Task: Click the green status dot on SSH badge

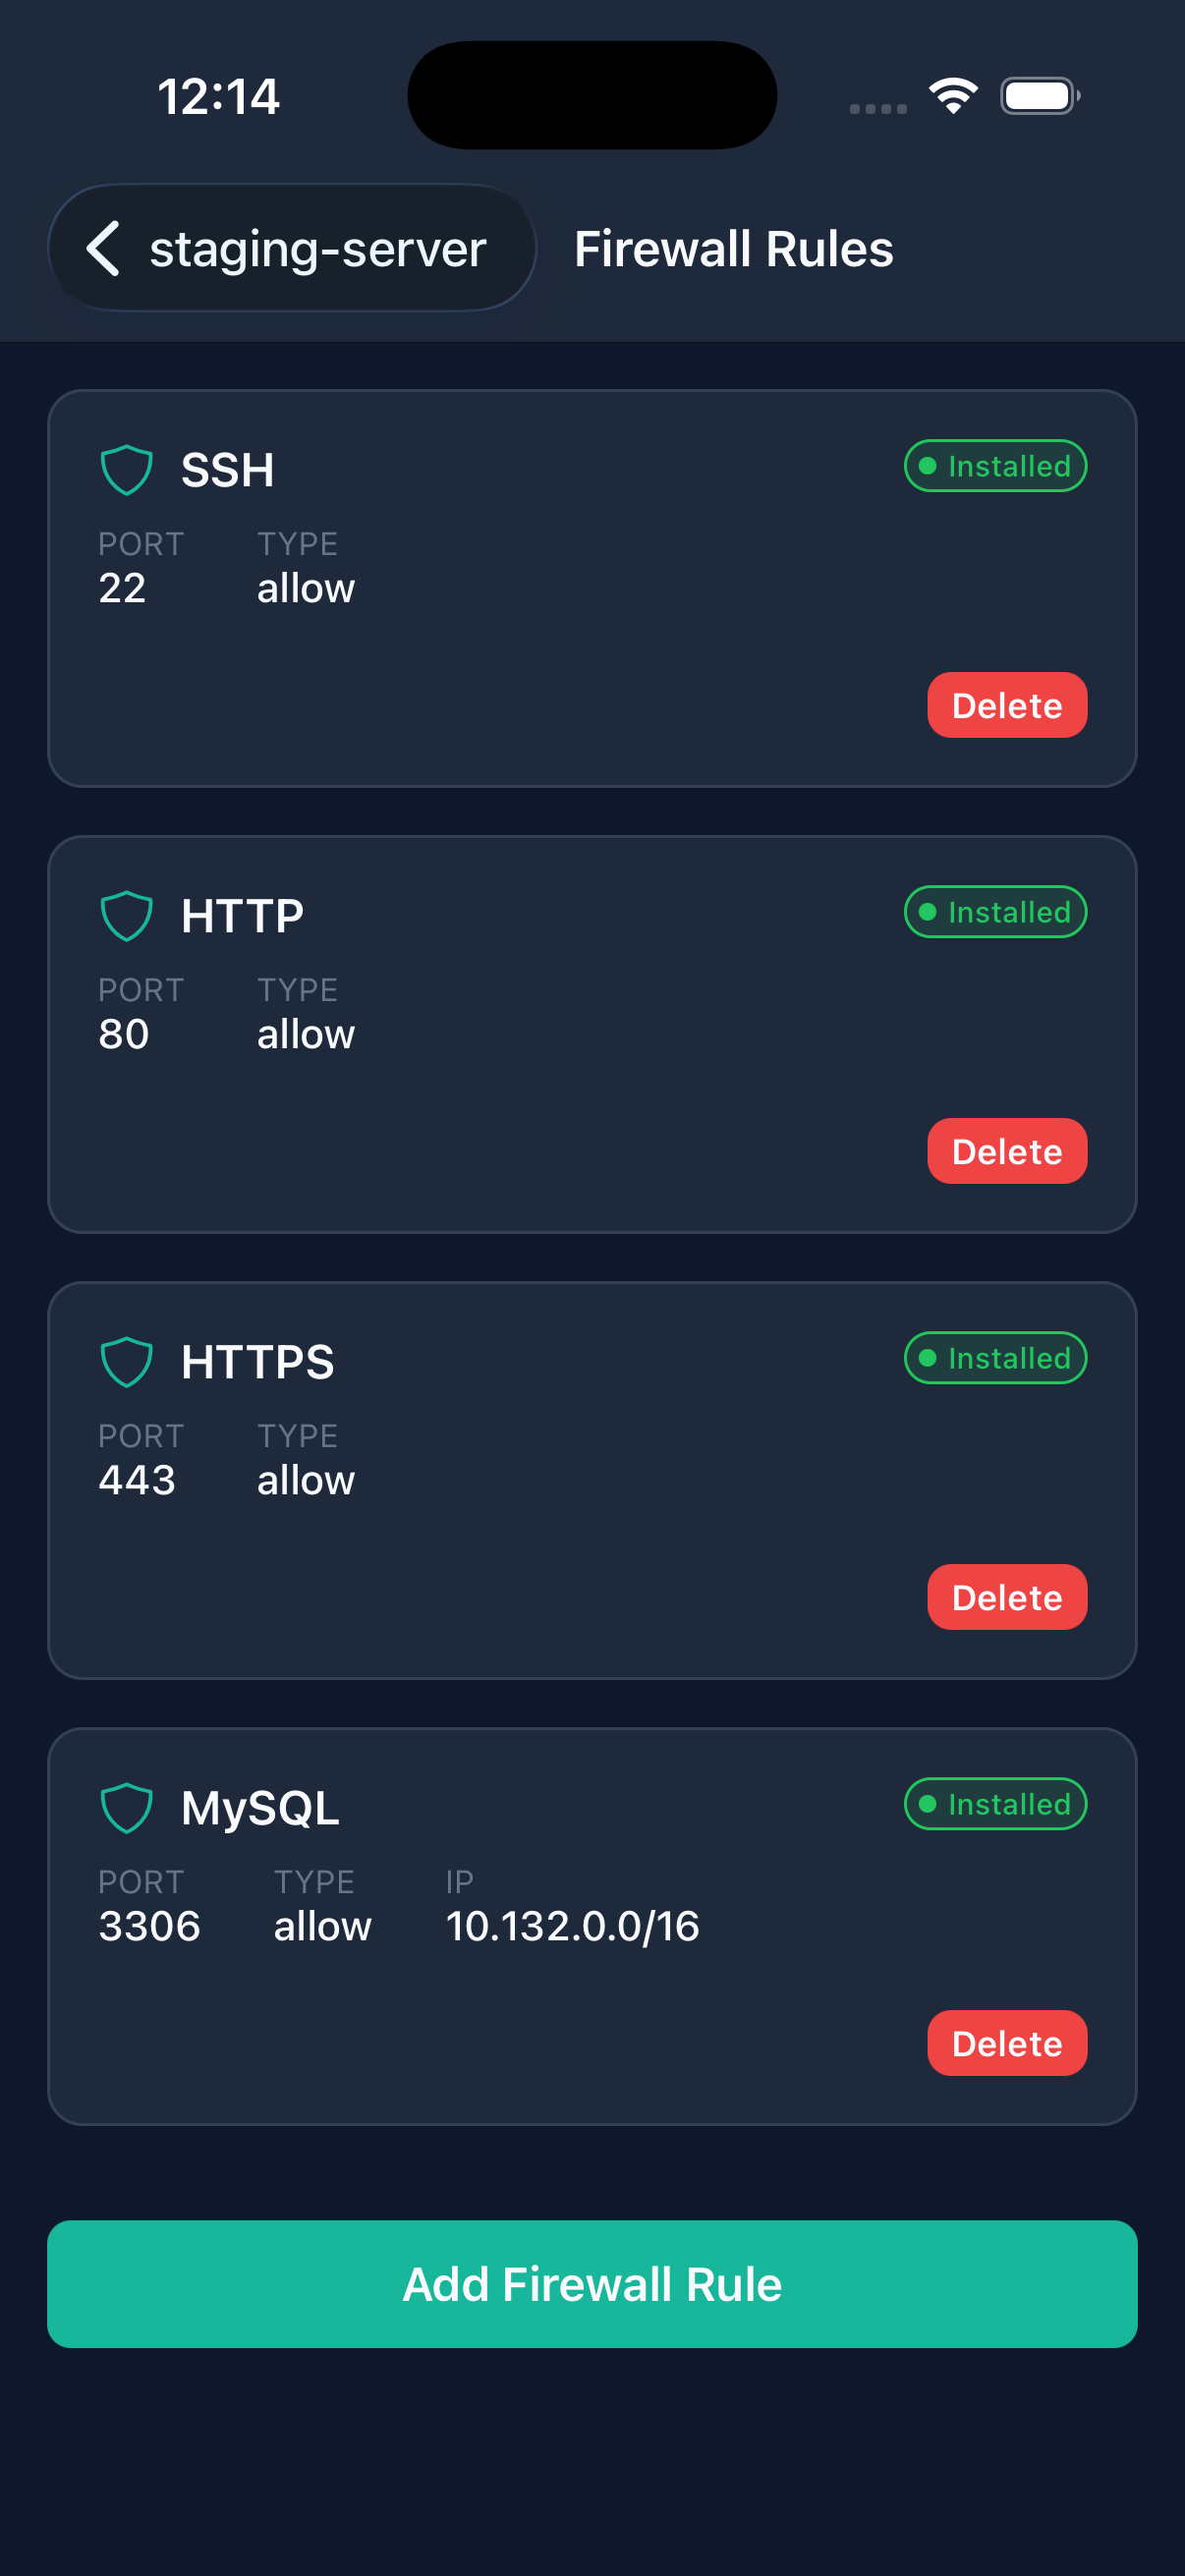Action: pyautogui.click(x=929, y=465)
